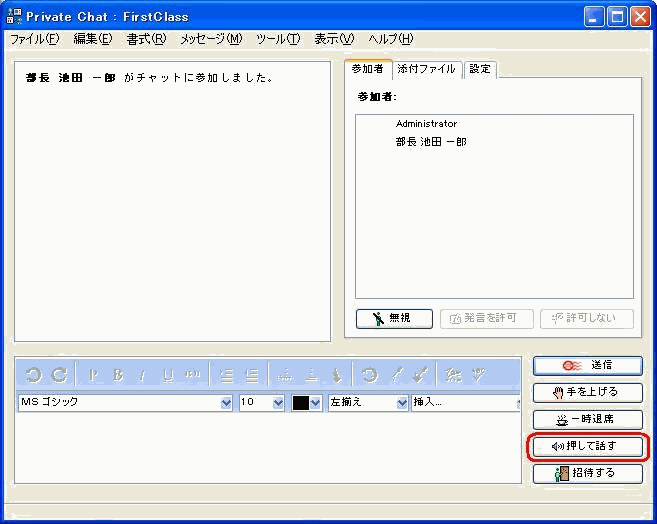The image size is (657, 524).
Task: Toggle Underline formatting in the toolbar
Action: (x=167, y=375)
